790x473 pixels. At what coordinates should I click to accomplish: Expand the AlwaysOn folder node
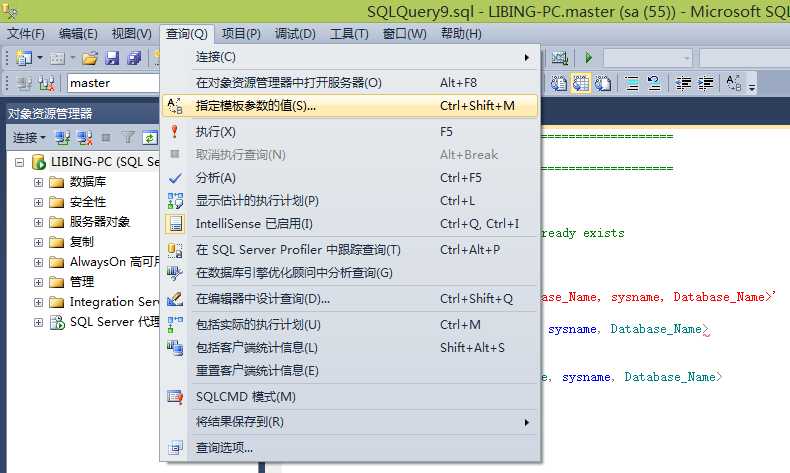pyautogui.click(x=38, y=262)
